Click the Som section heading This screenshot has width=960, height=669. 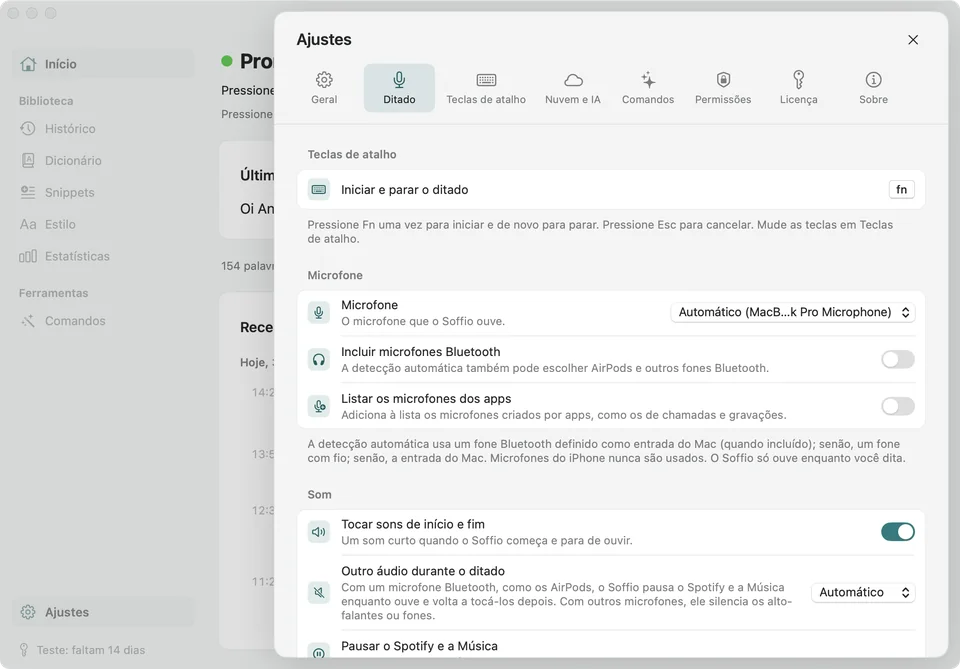320,495
